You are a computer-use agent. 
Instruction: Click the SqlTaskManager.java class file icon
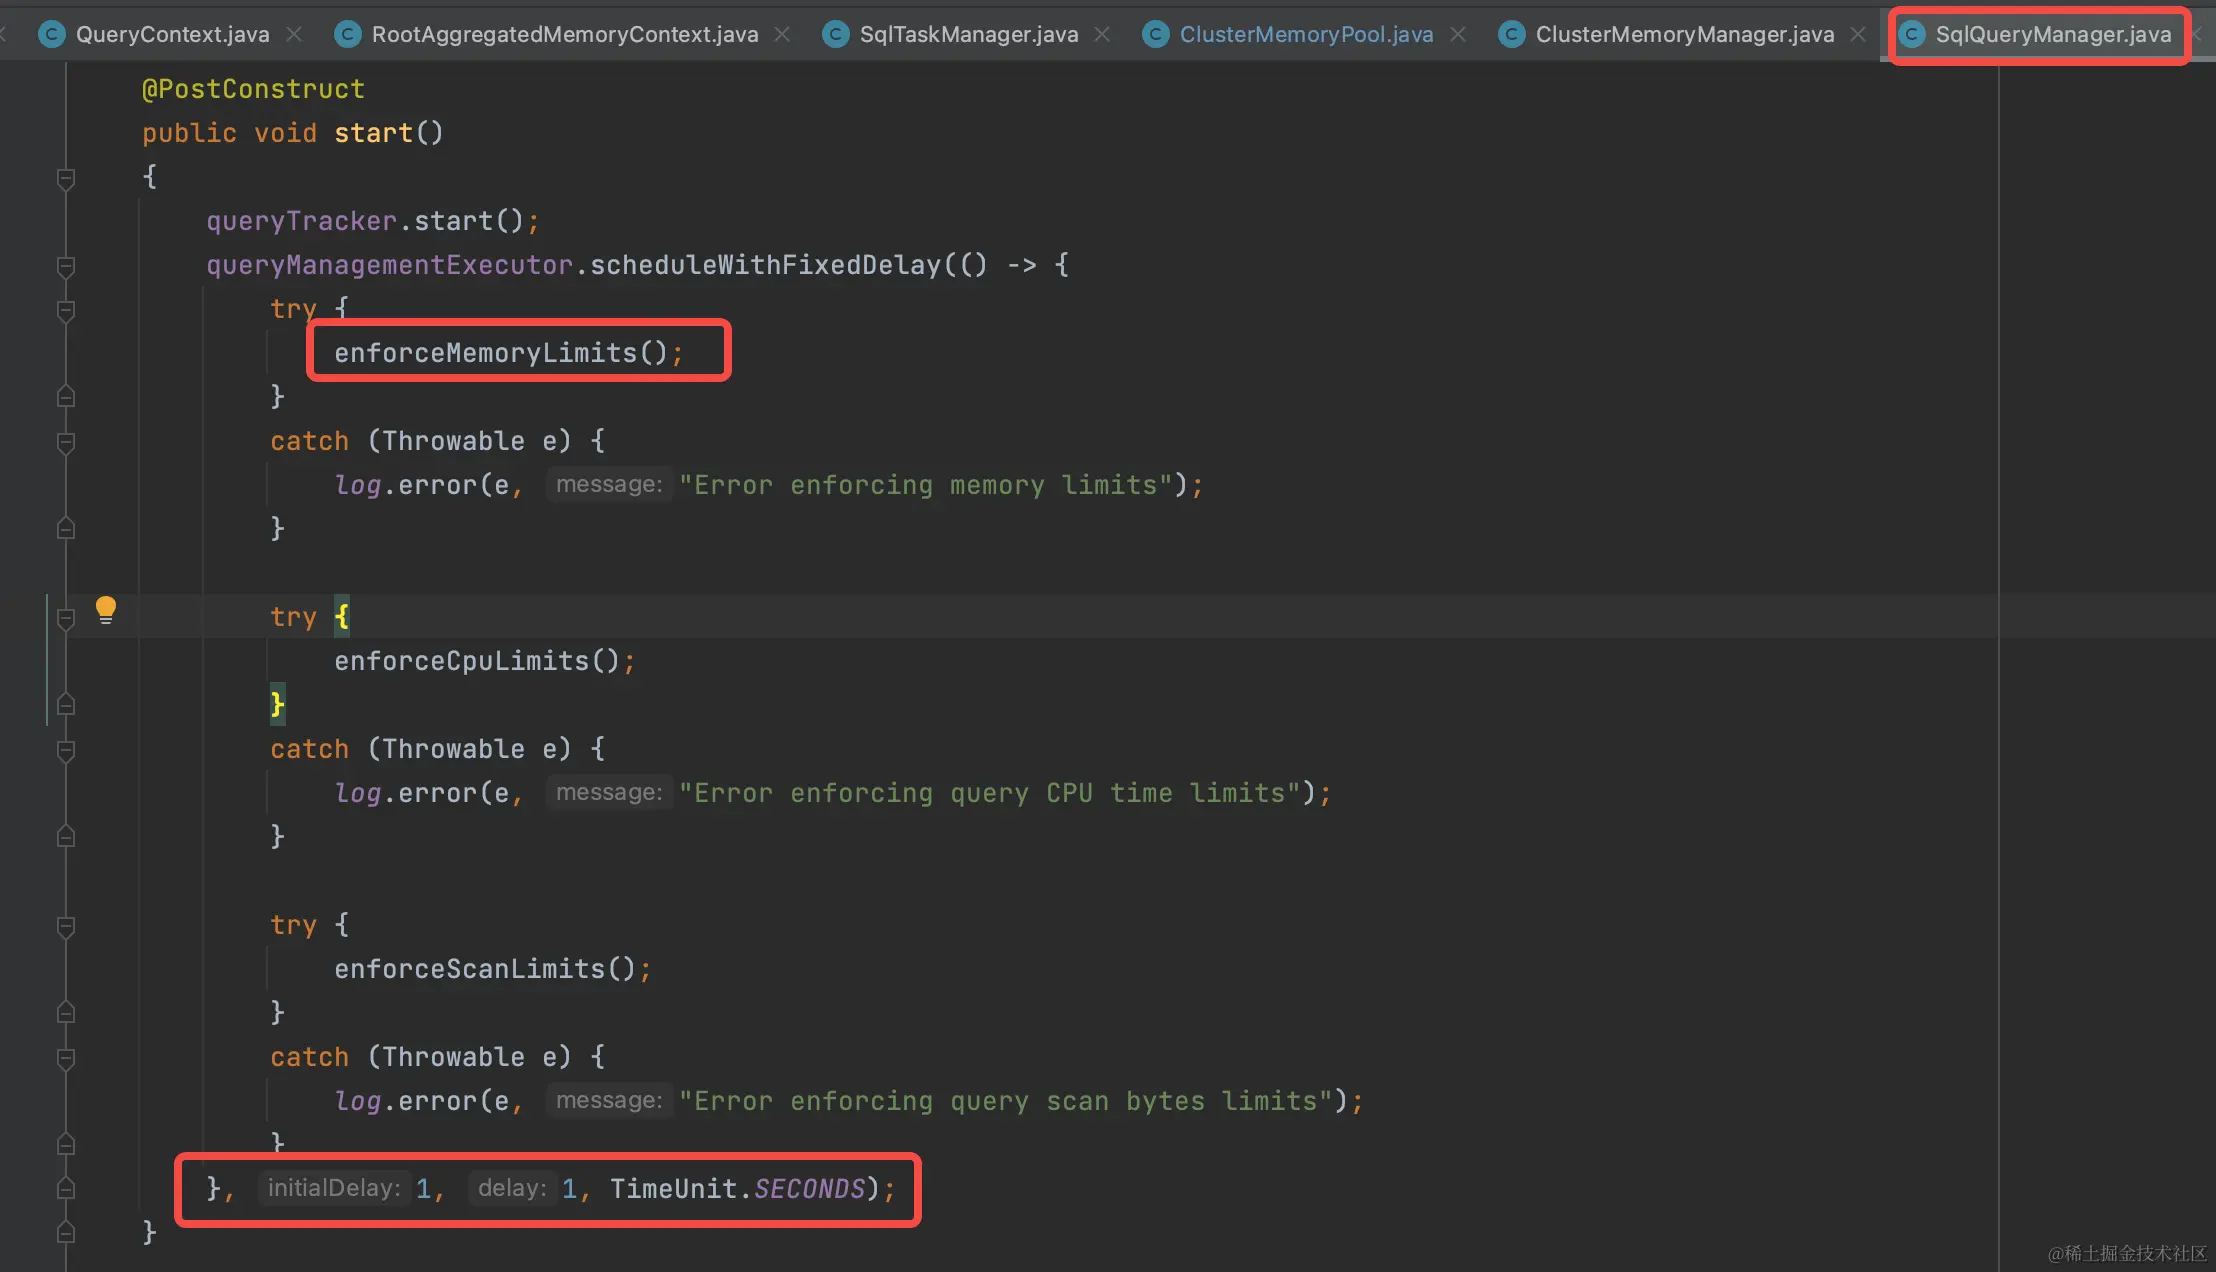coord(835,35)
